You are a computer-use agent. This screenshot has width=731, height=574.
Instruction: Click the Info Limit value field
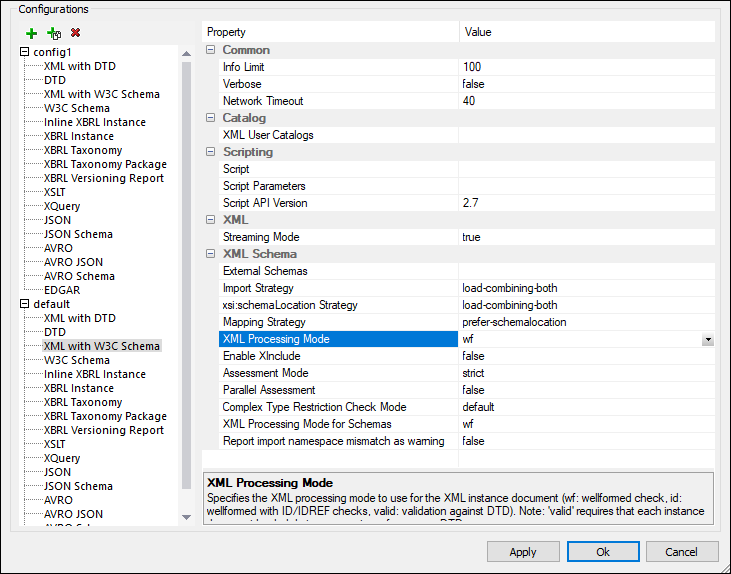[586, 67]
